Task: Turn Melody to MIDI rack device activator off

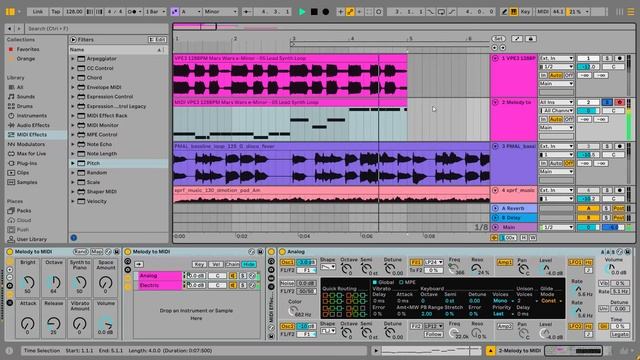Action: (x=10, y=252)
